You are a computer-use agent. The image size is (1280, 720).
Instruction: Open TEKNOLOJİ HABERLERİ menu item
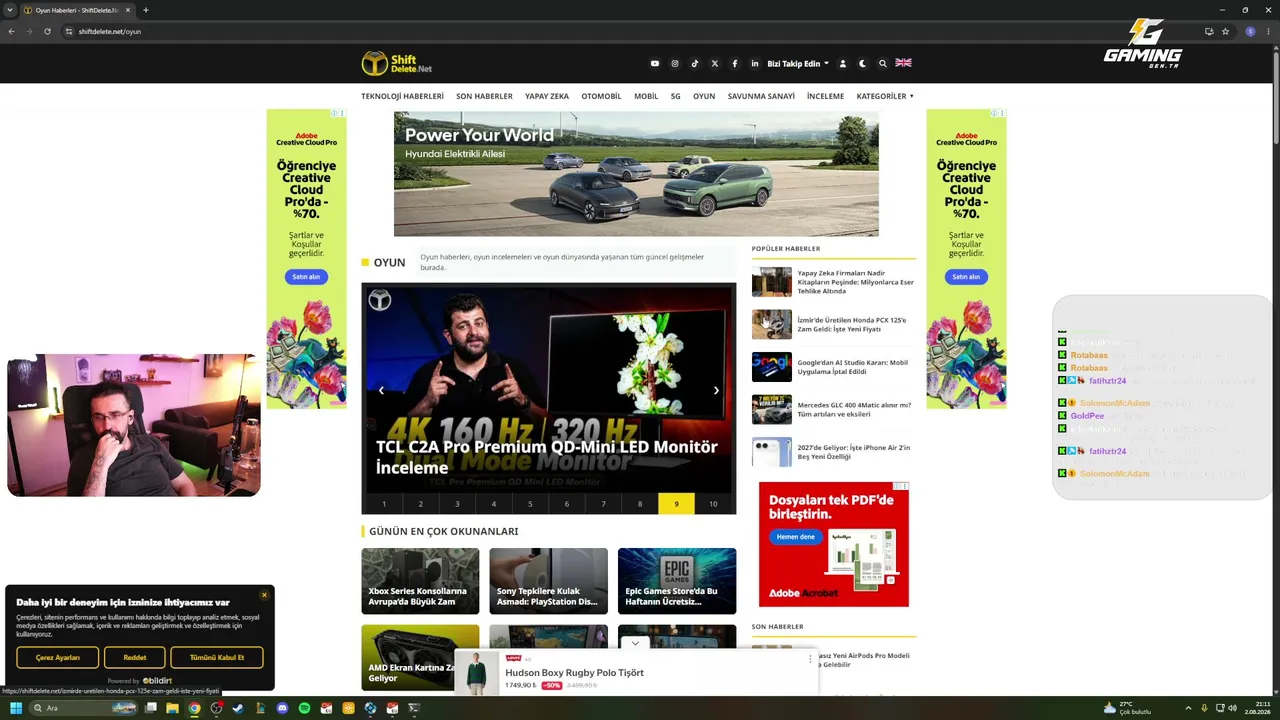pyautogui.click(x=402, y=96)
